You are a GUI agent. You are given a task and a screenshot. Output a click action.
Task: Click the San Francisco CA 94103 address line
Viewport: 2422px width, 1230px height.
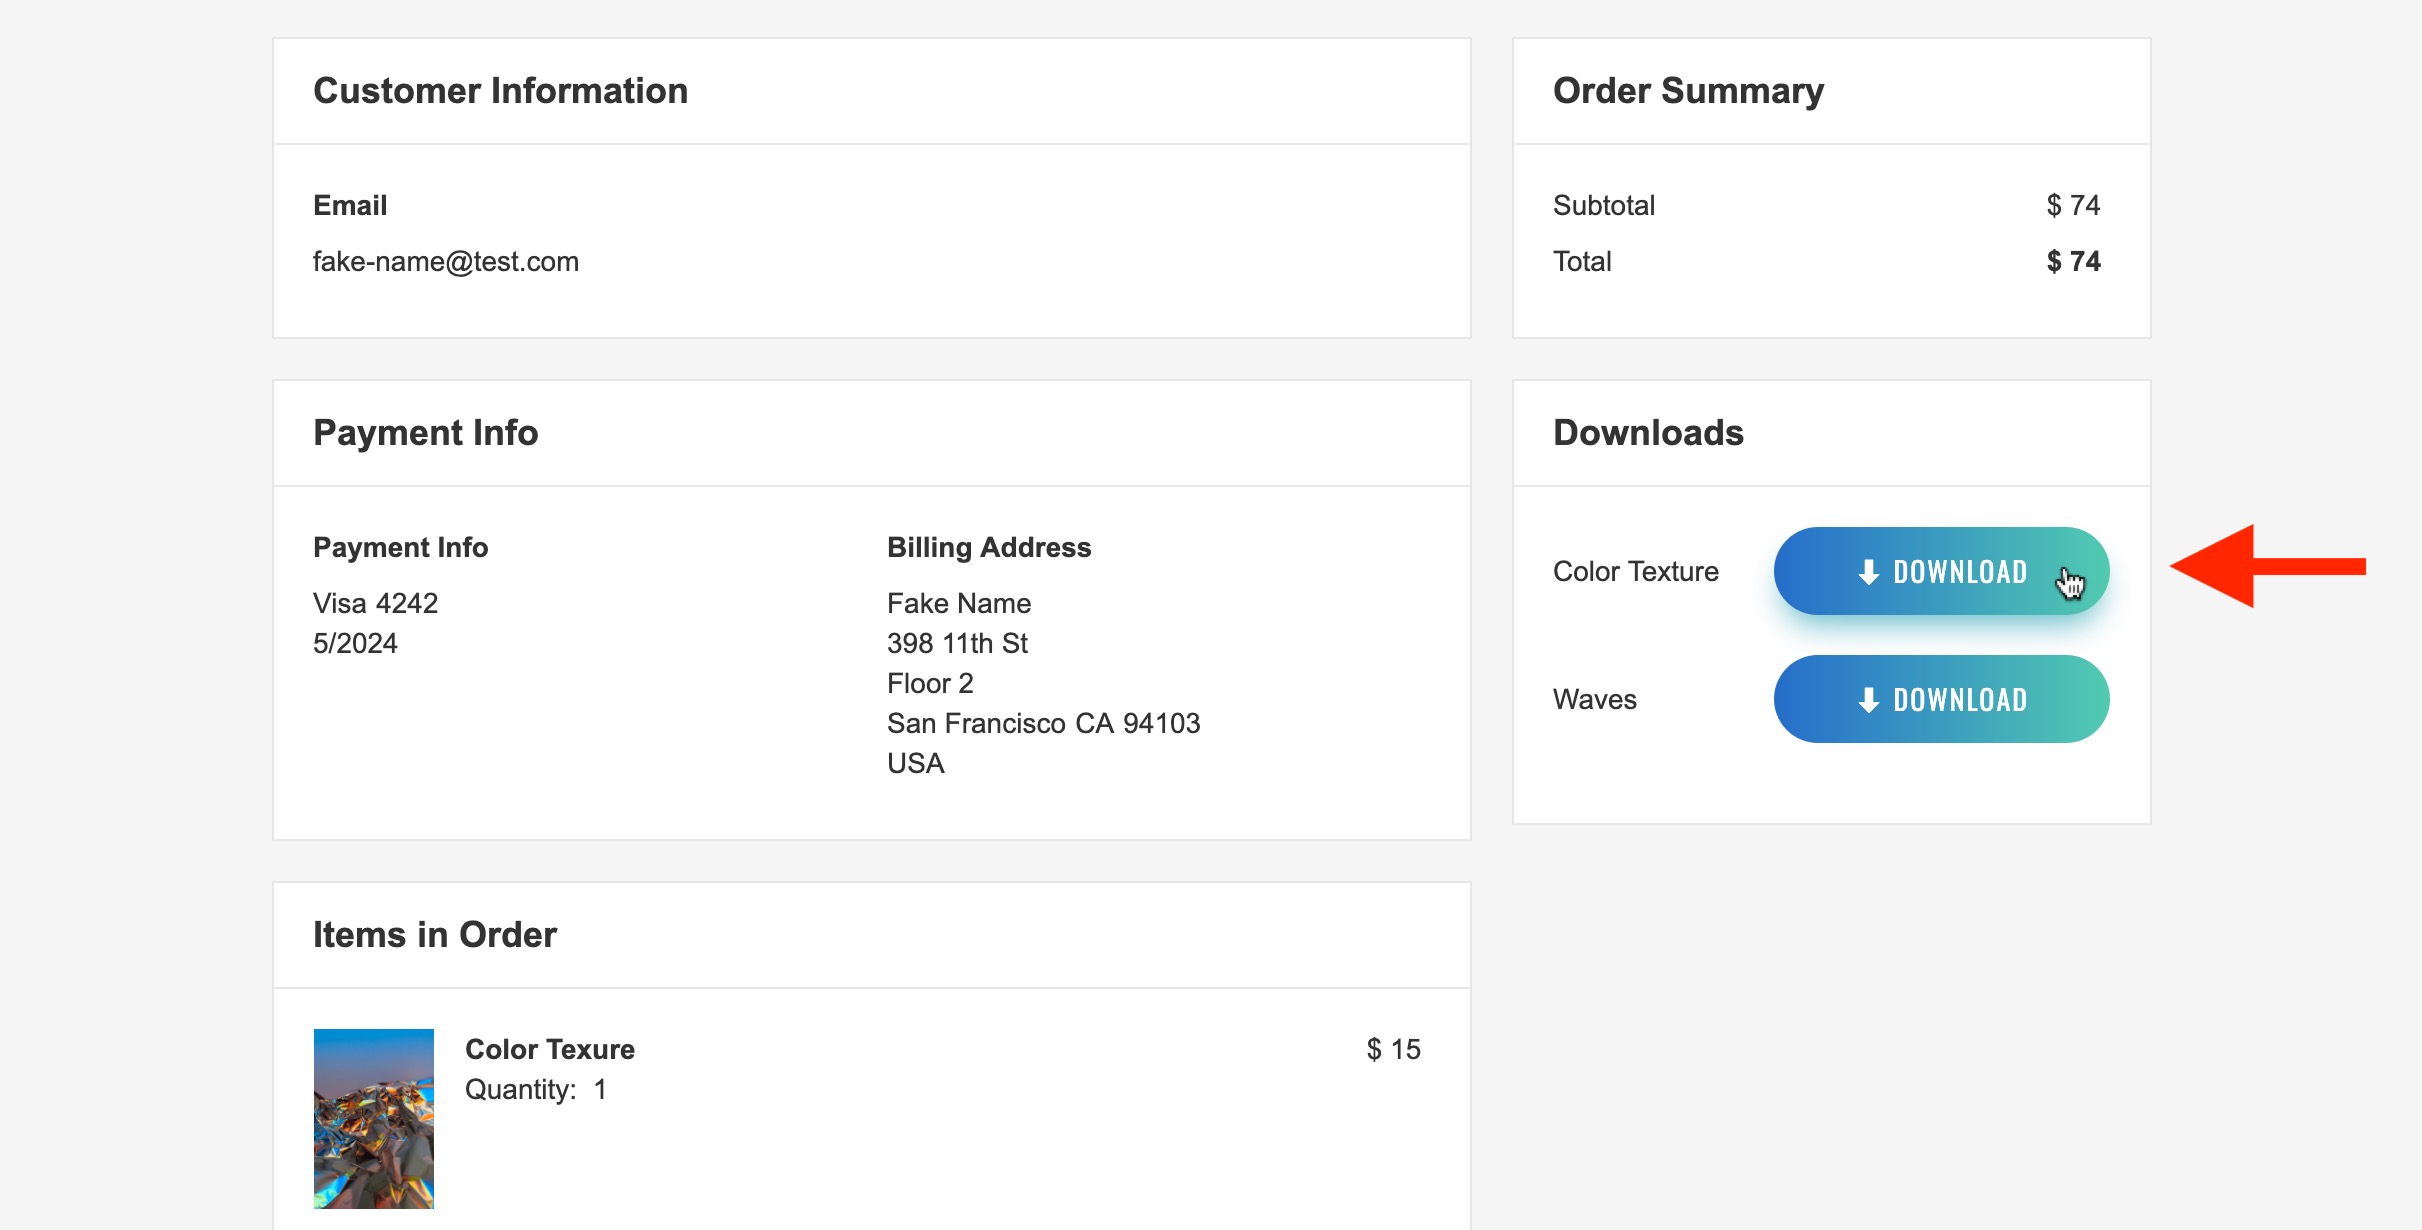coord(1043,723)
